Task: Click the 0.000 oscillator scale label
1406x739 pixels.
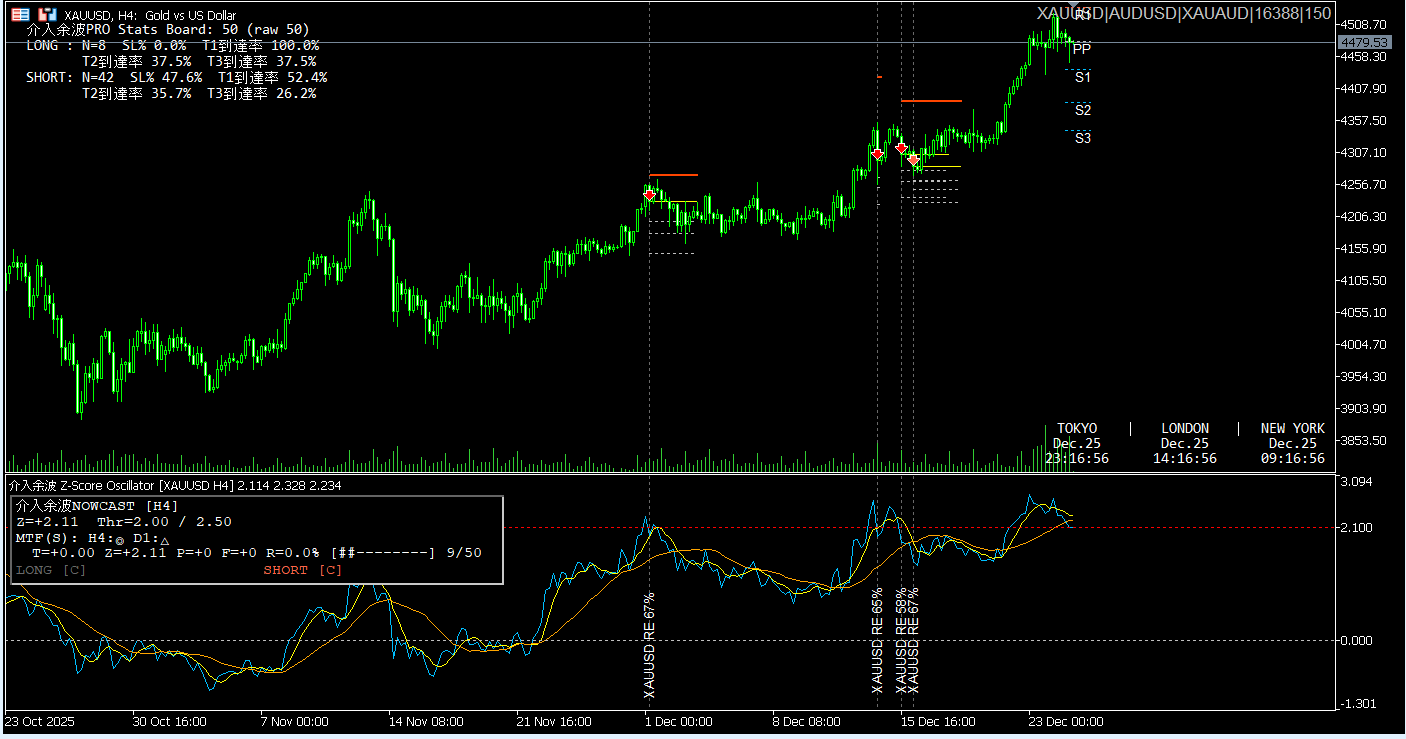Action: (1358, 640)
